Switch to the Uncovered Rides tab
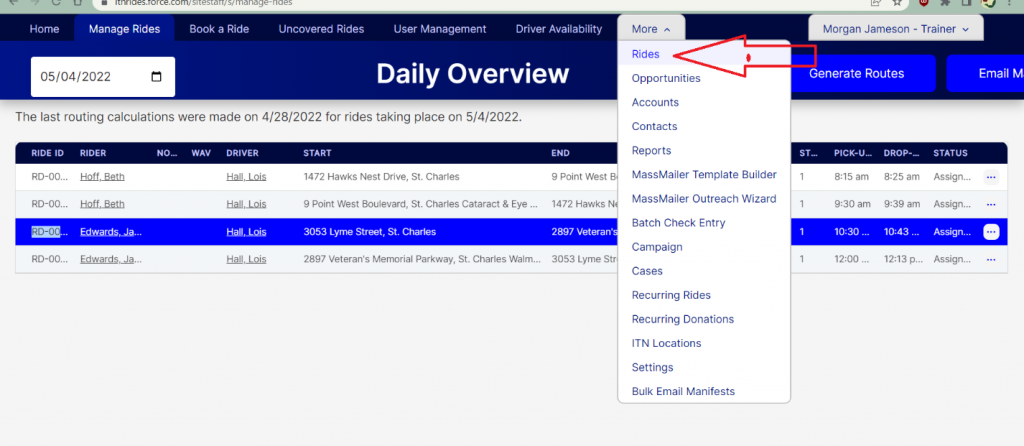 click(x=321, y=29)
